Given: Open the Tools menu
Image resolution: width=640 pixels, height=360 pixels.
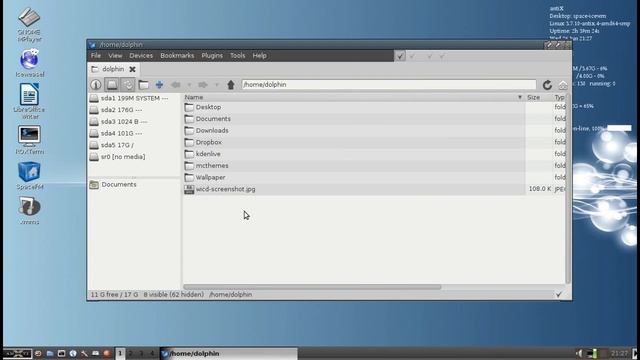Looking at the screenshot, I should [238, 56].
